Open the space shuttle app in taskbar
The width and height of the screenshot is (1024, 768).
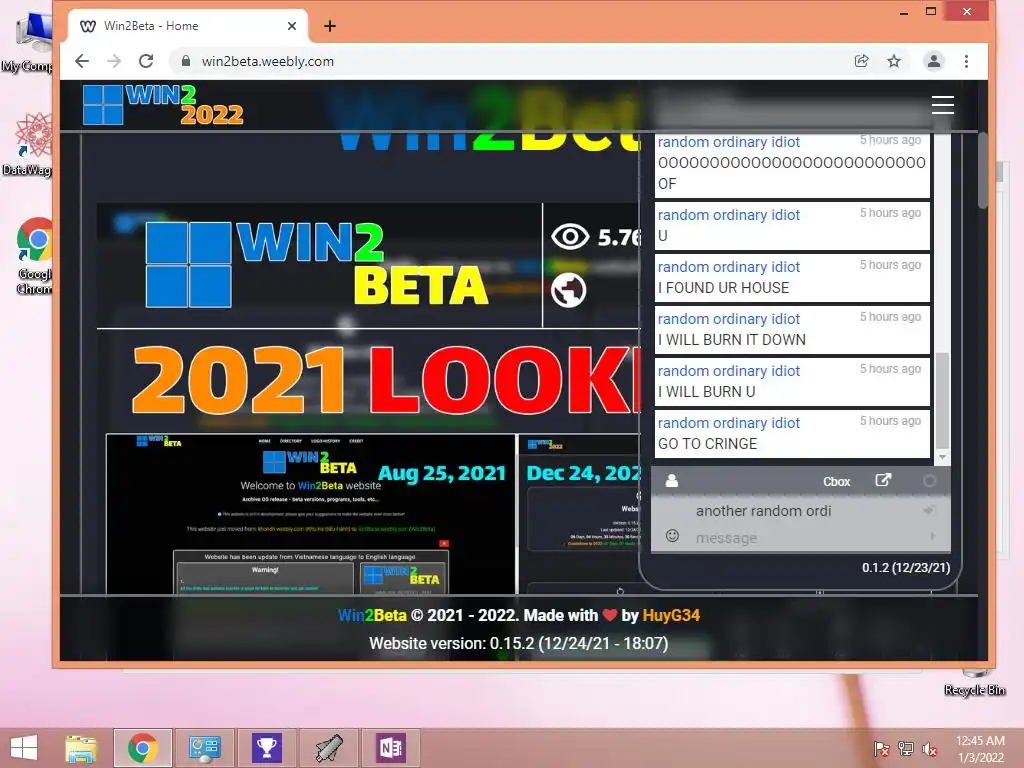point(328,748)
